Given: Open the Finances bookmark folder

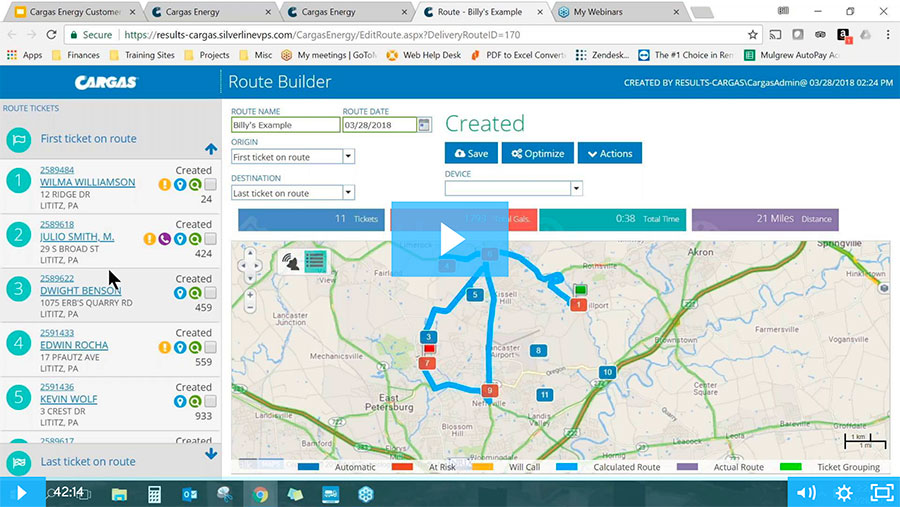Looking at the screenshot, I should pyautogui.click(x=76, y=55).
